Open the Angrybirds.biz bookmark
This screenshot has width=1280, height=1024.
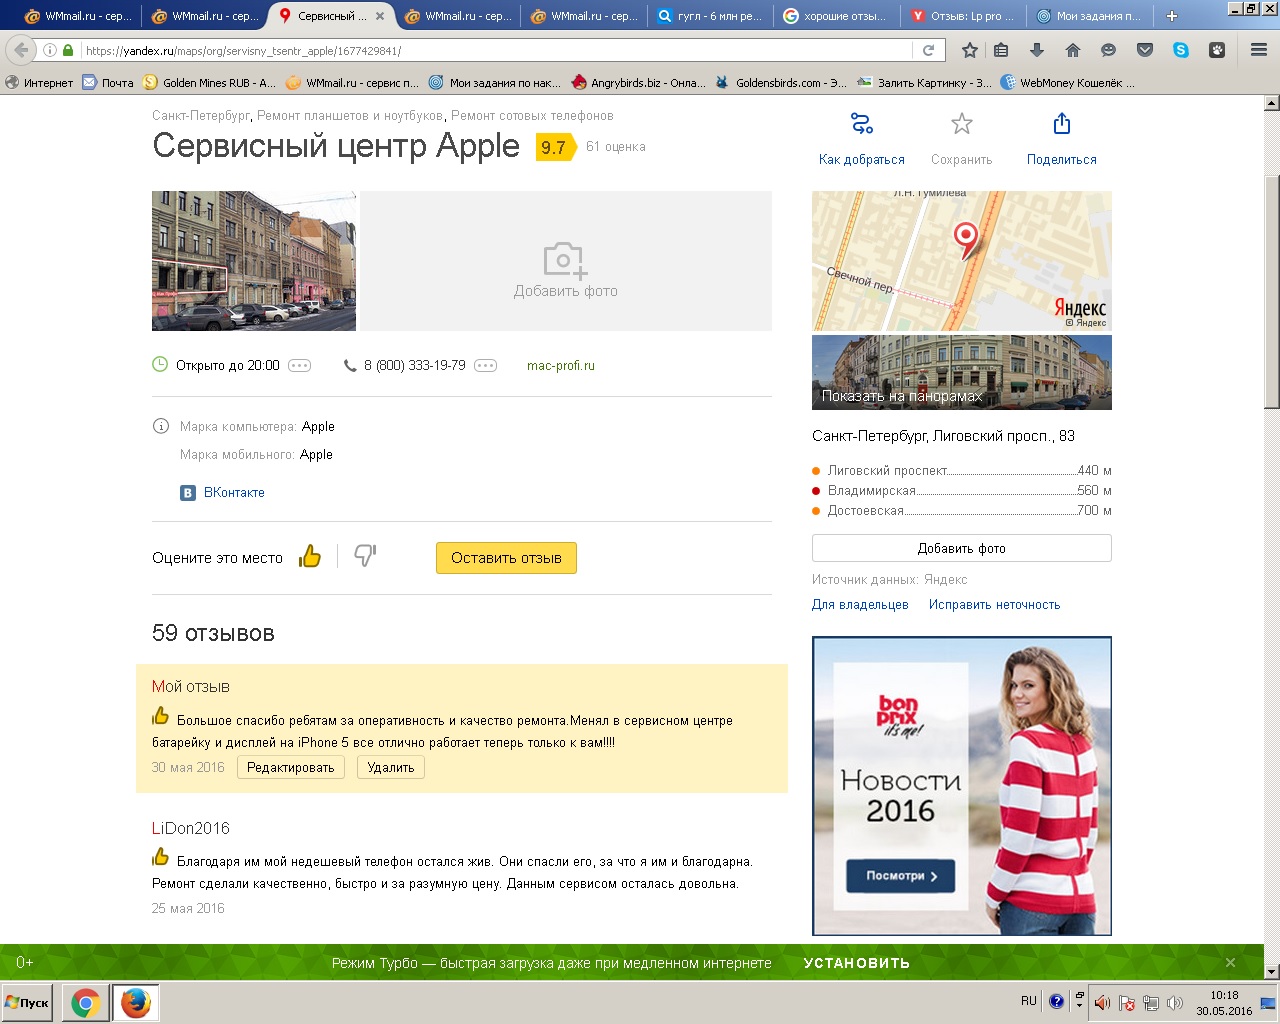coord(639,83)
